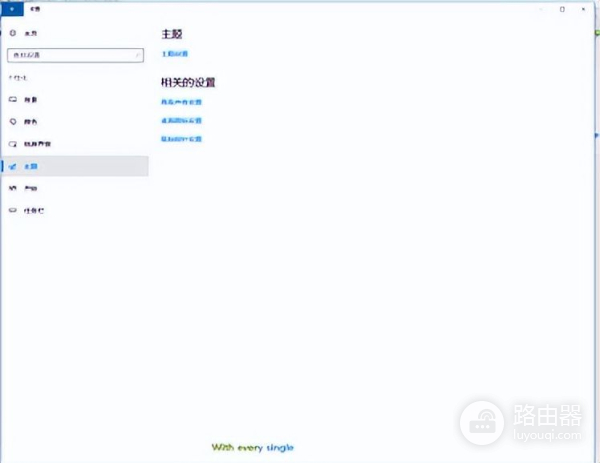Click the 相关的设置 heading
This screenshot has height=463, width=600.
(188, 82)
